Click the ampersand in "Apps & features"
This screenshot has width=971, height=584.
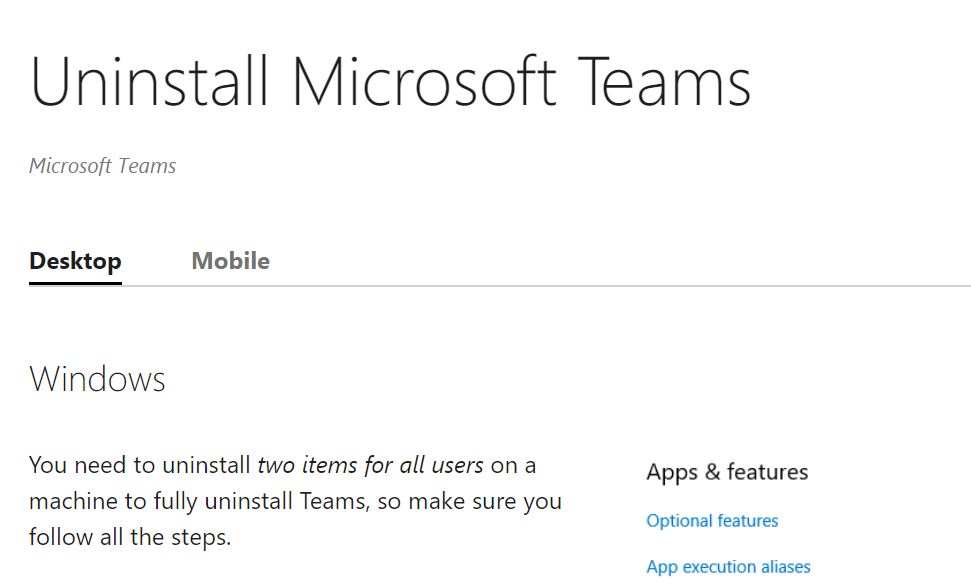tap(709, 472)
